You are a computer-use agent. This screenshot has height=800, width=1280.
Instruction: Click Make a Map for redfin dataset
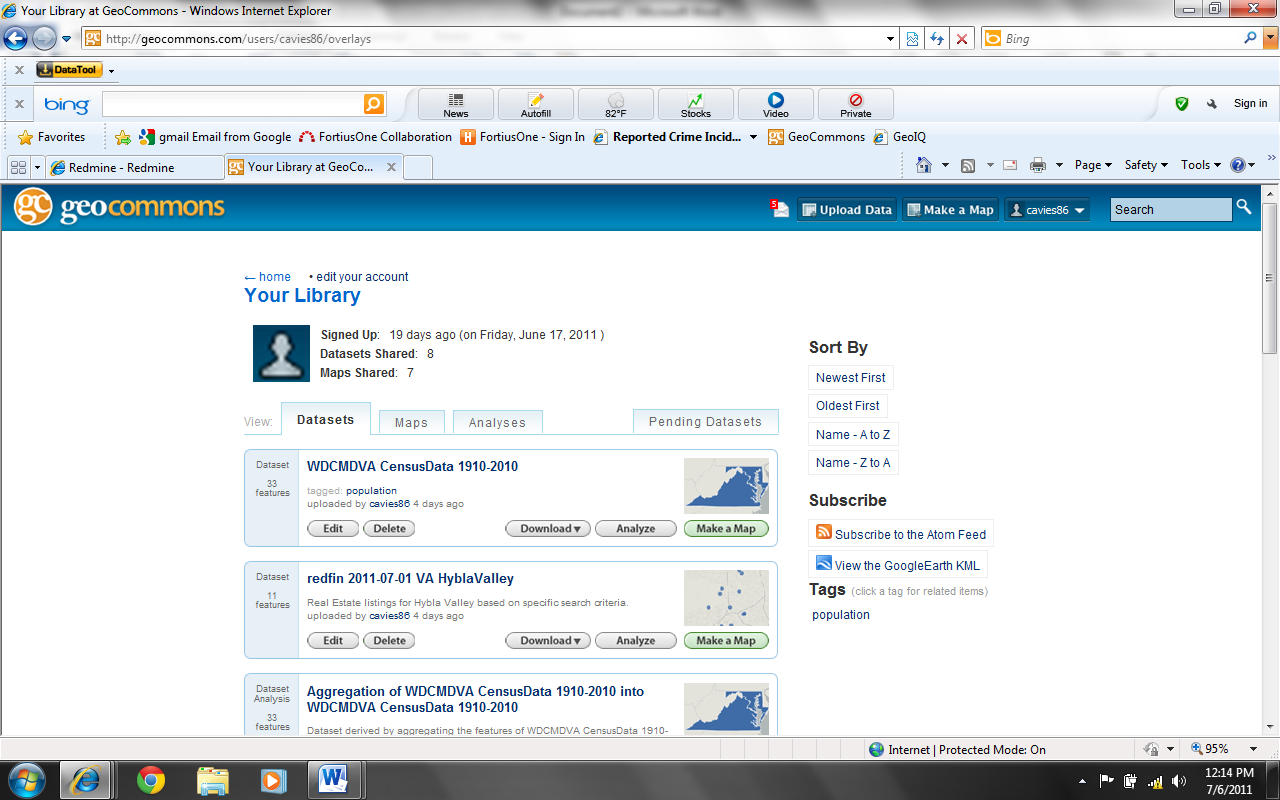[726, 641]
